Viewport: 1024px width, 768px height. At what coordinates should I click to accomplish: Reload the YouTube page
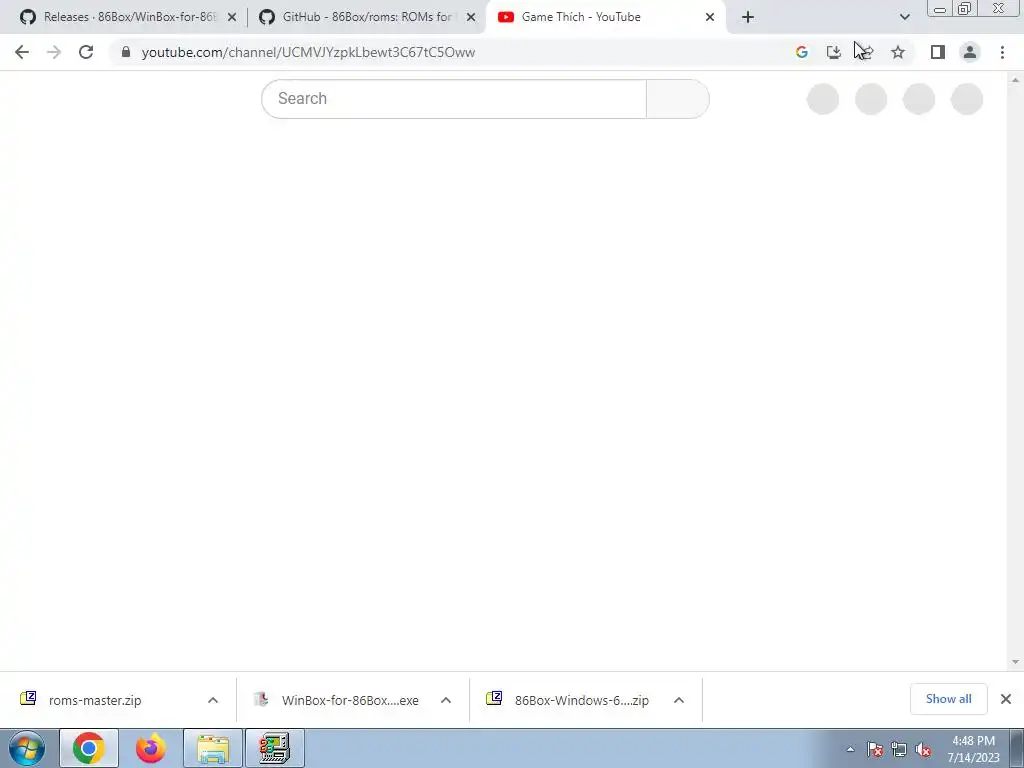click(86, 52)
